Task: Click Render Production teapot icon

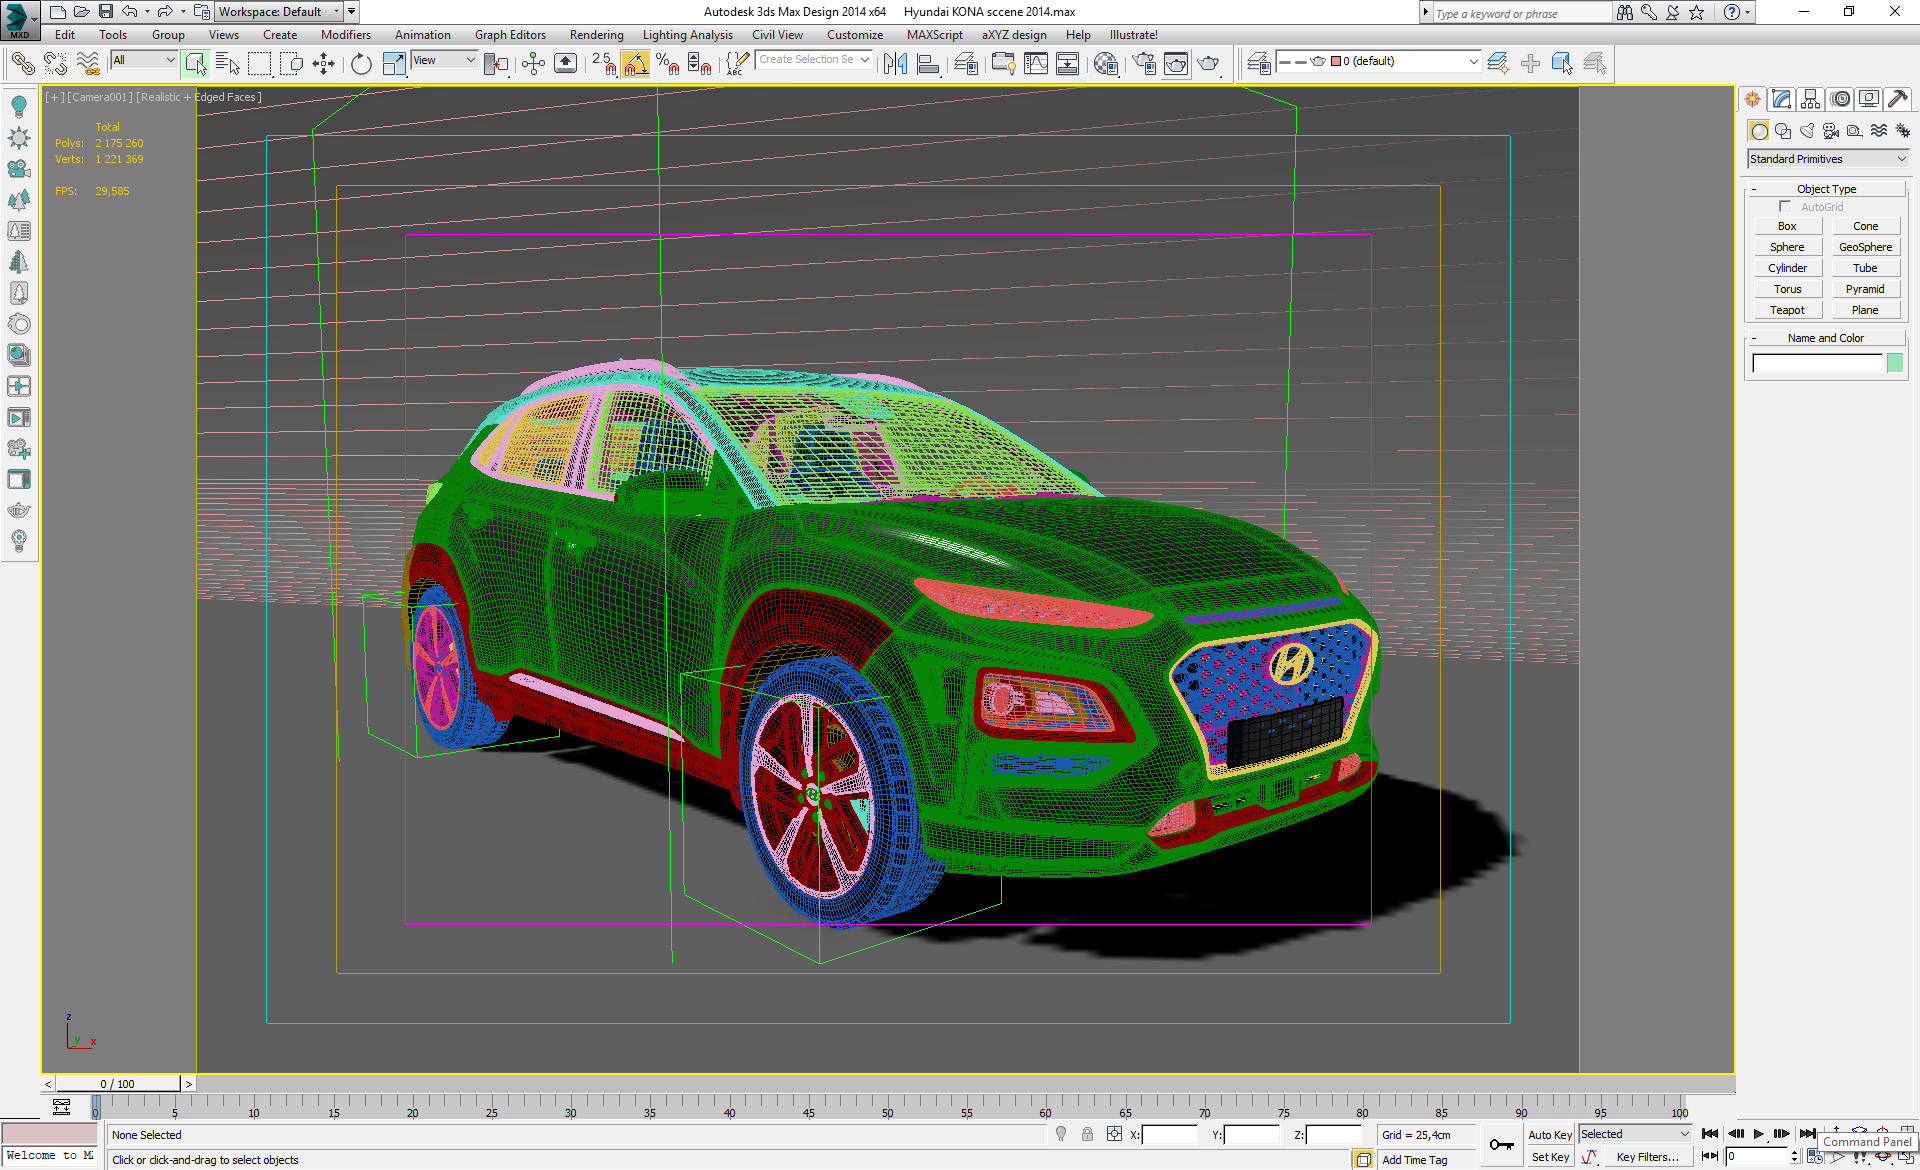Action: point(1209,64)
